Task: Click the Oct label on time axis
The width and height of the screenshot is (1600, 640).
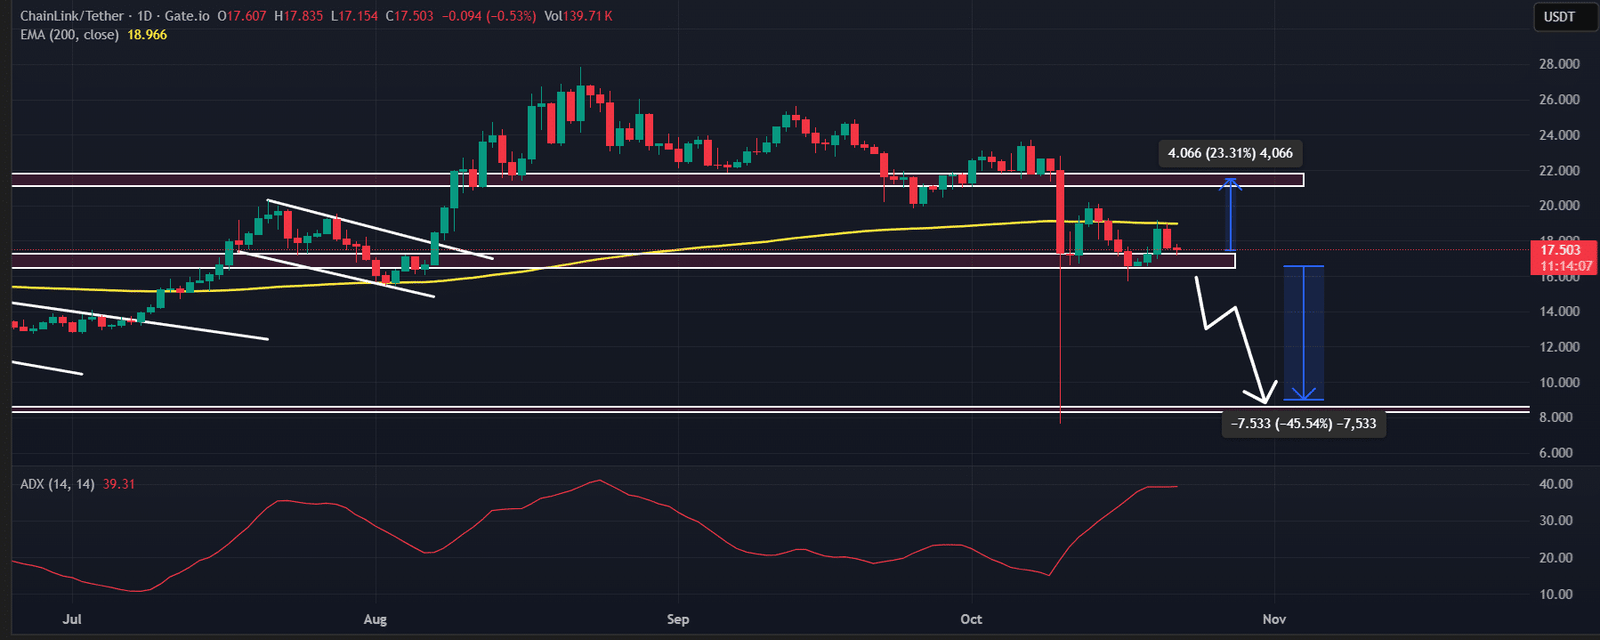Action: click(x=971, y=620)
